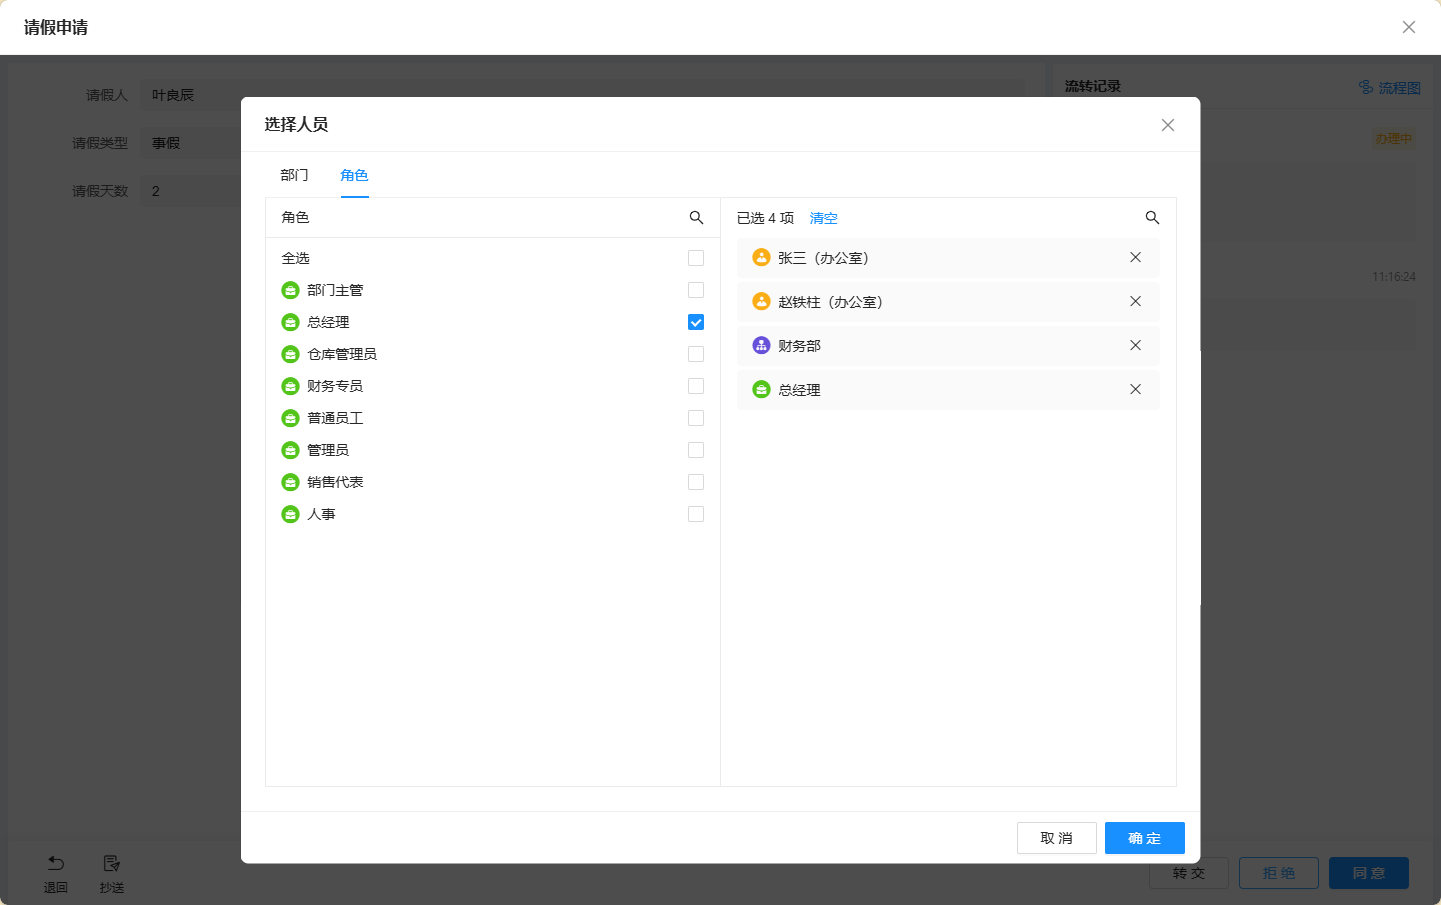Select the 销售代表 role row
1441x905 pixels.
point(335,482)
